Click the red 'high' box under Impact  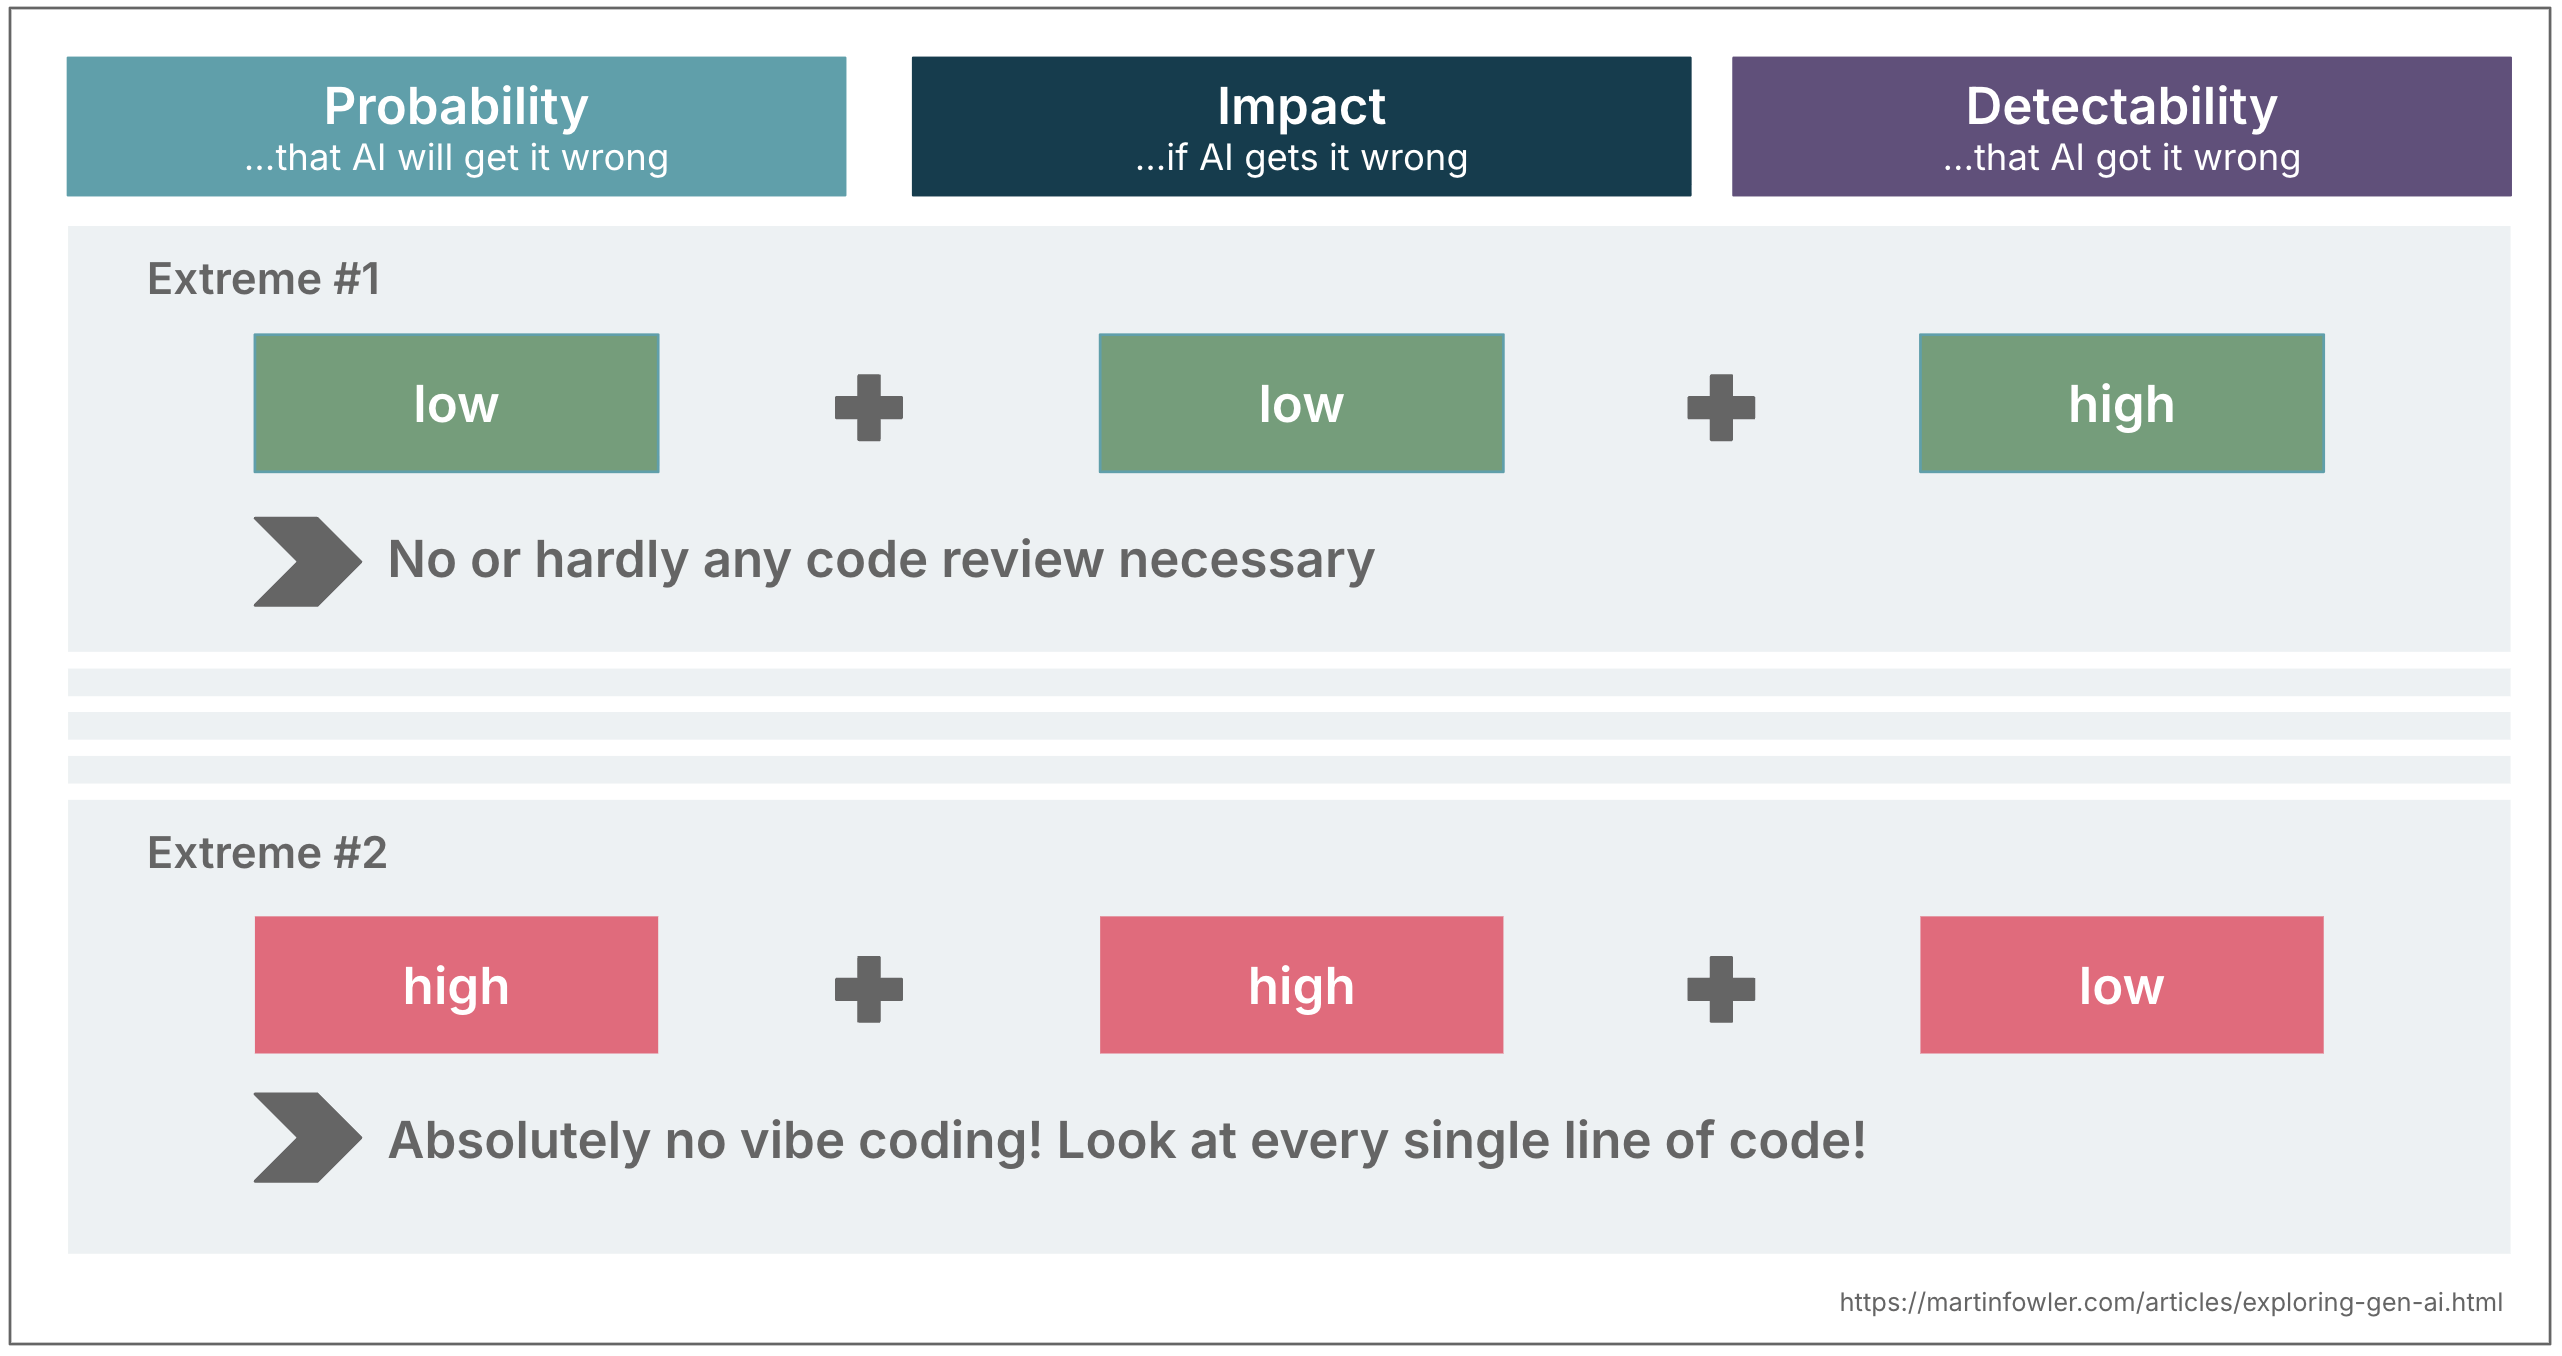point(1301,985)
